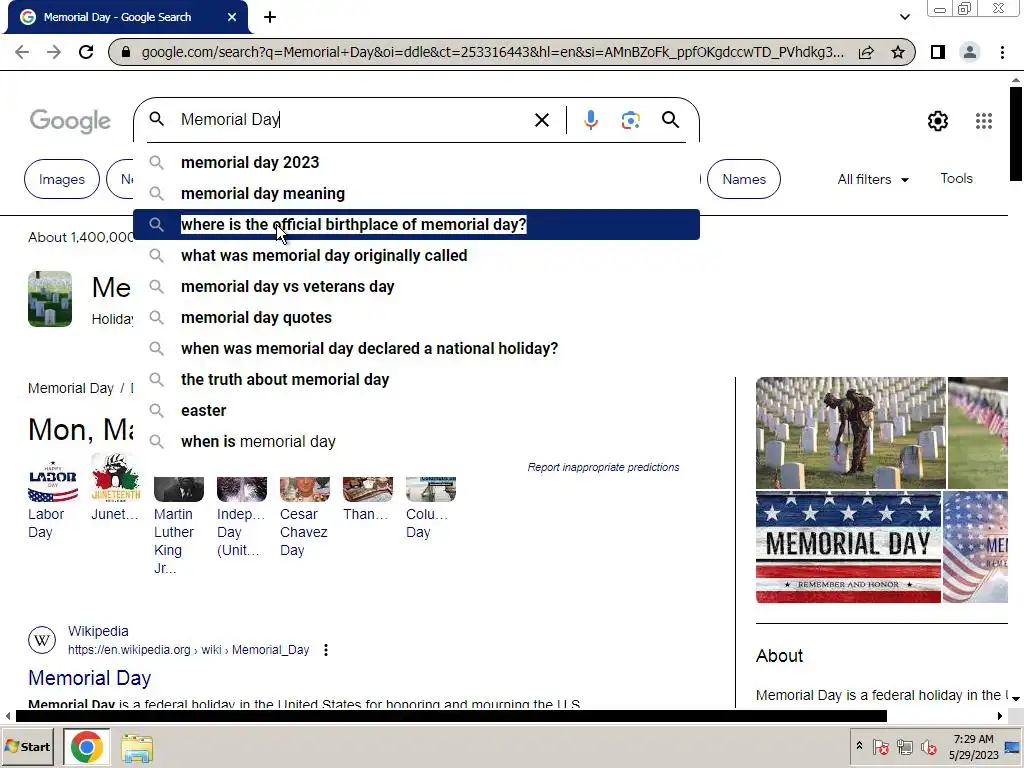
Task: Choose when declared a national holiday suggestion
Action: pyautogui.click(x=416, y=349)
